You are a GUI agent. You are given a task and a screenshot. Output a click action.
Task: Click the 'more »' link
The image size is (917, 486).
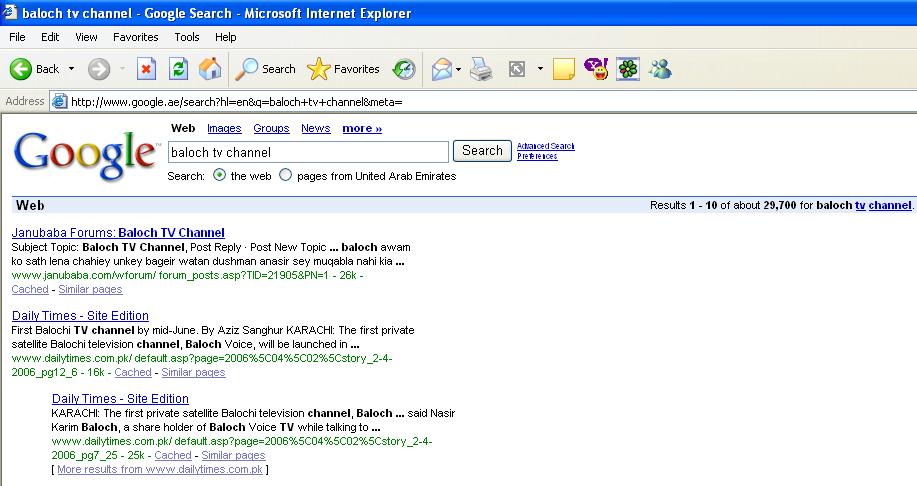(x=362, y=128)
